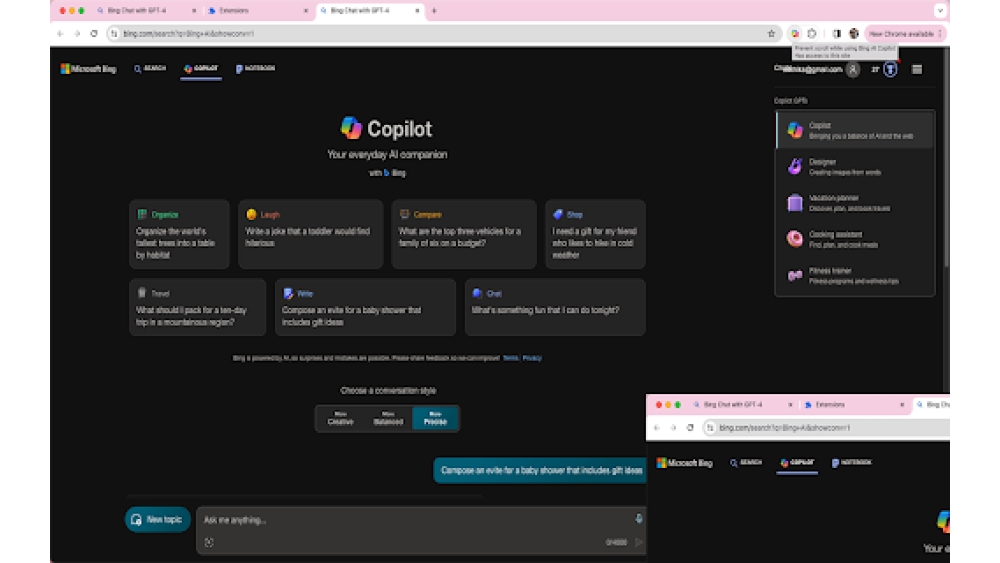Open the hamburger menu at top right
Screen dimensions: 1000x563
917,69
